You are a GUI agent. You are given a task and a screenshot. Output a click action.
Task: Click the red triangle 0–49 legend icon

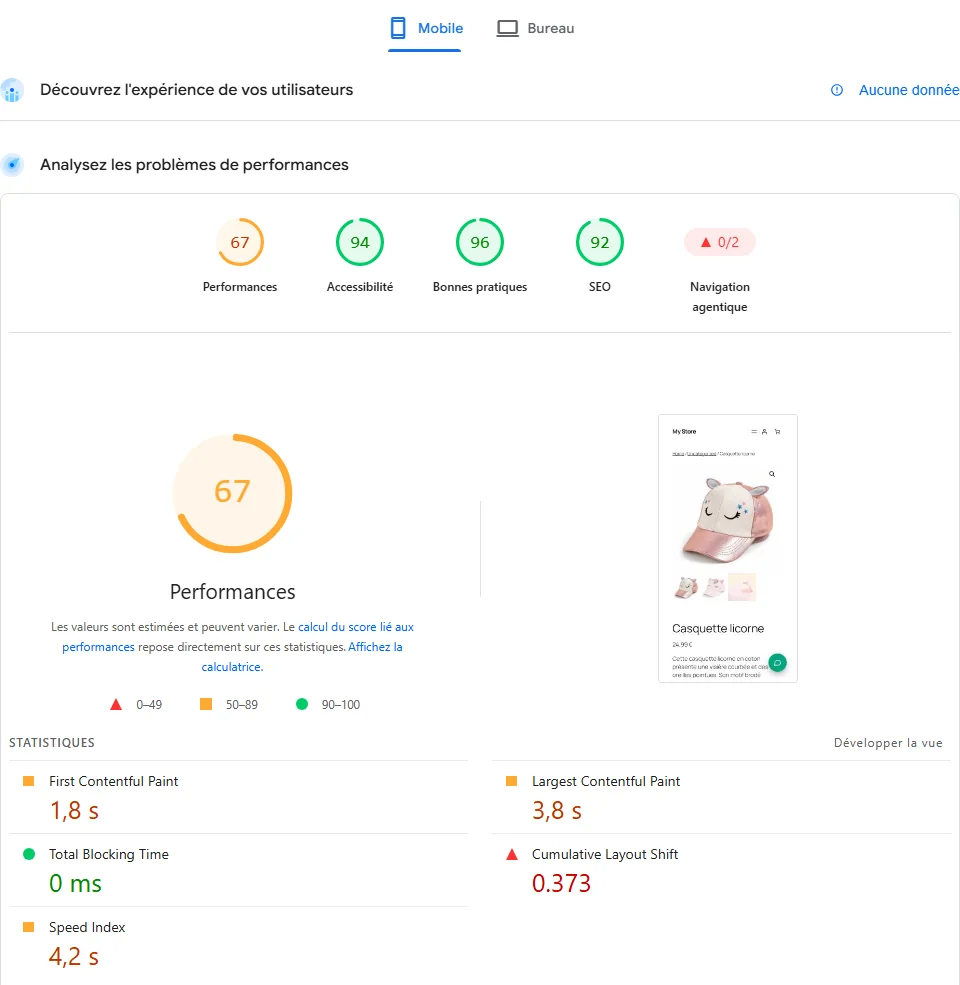[116, 704]
